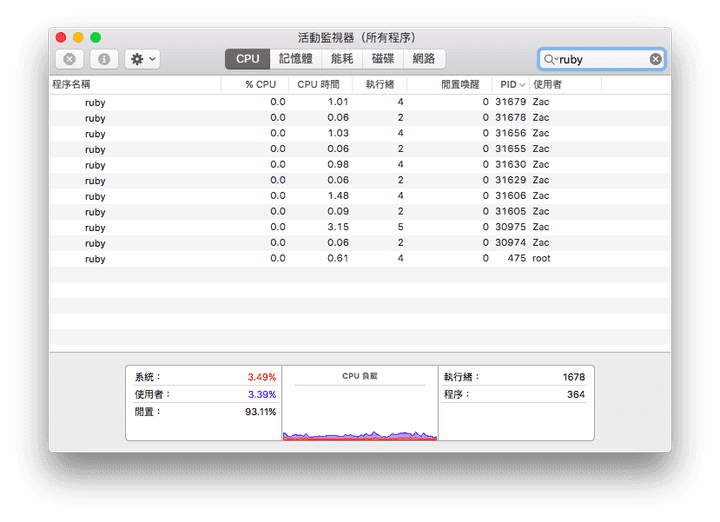Open the gear action menu dropdown
The image size is (720, 522).
tap(143, 59)
